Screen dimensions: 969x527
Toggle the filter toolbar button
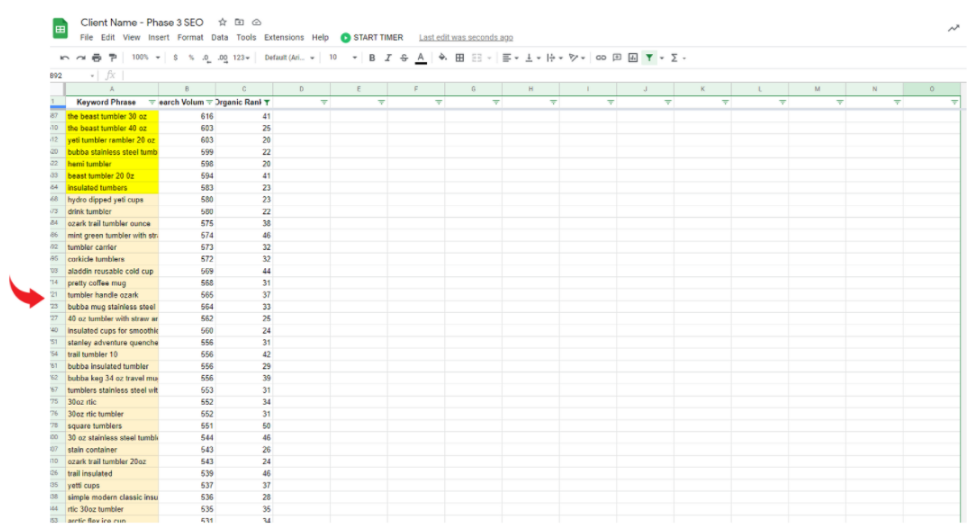[x=650, y=57]
